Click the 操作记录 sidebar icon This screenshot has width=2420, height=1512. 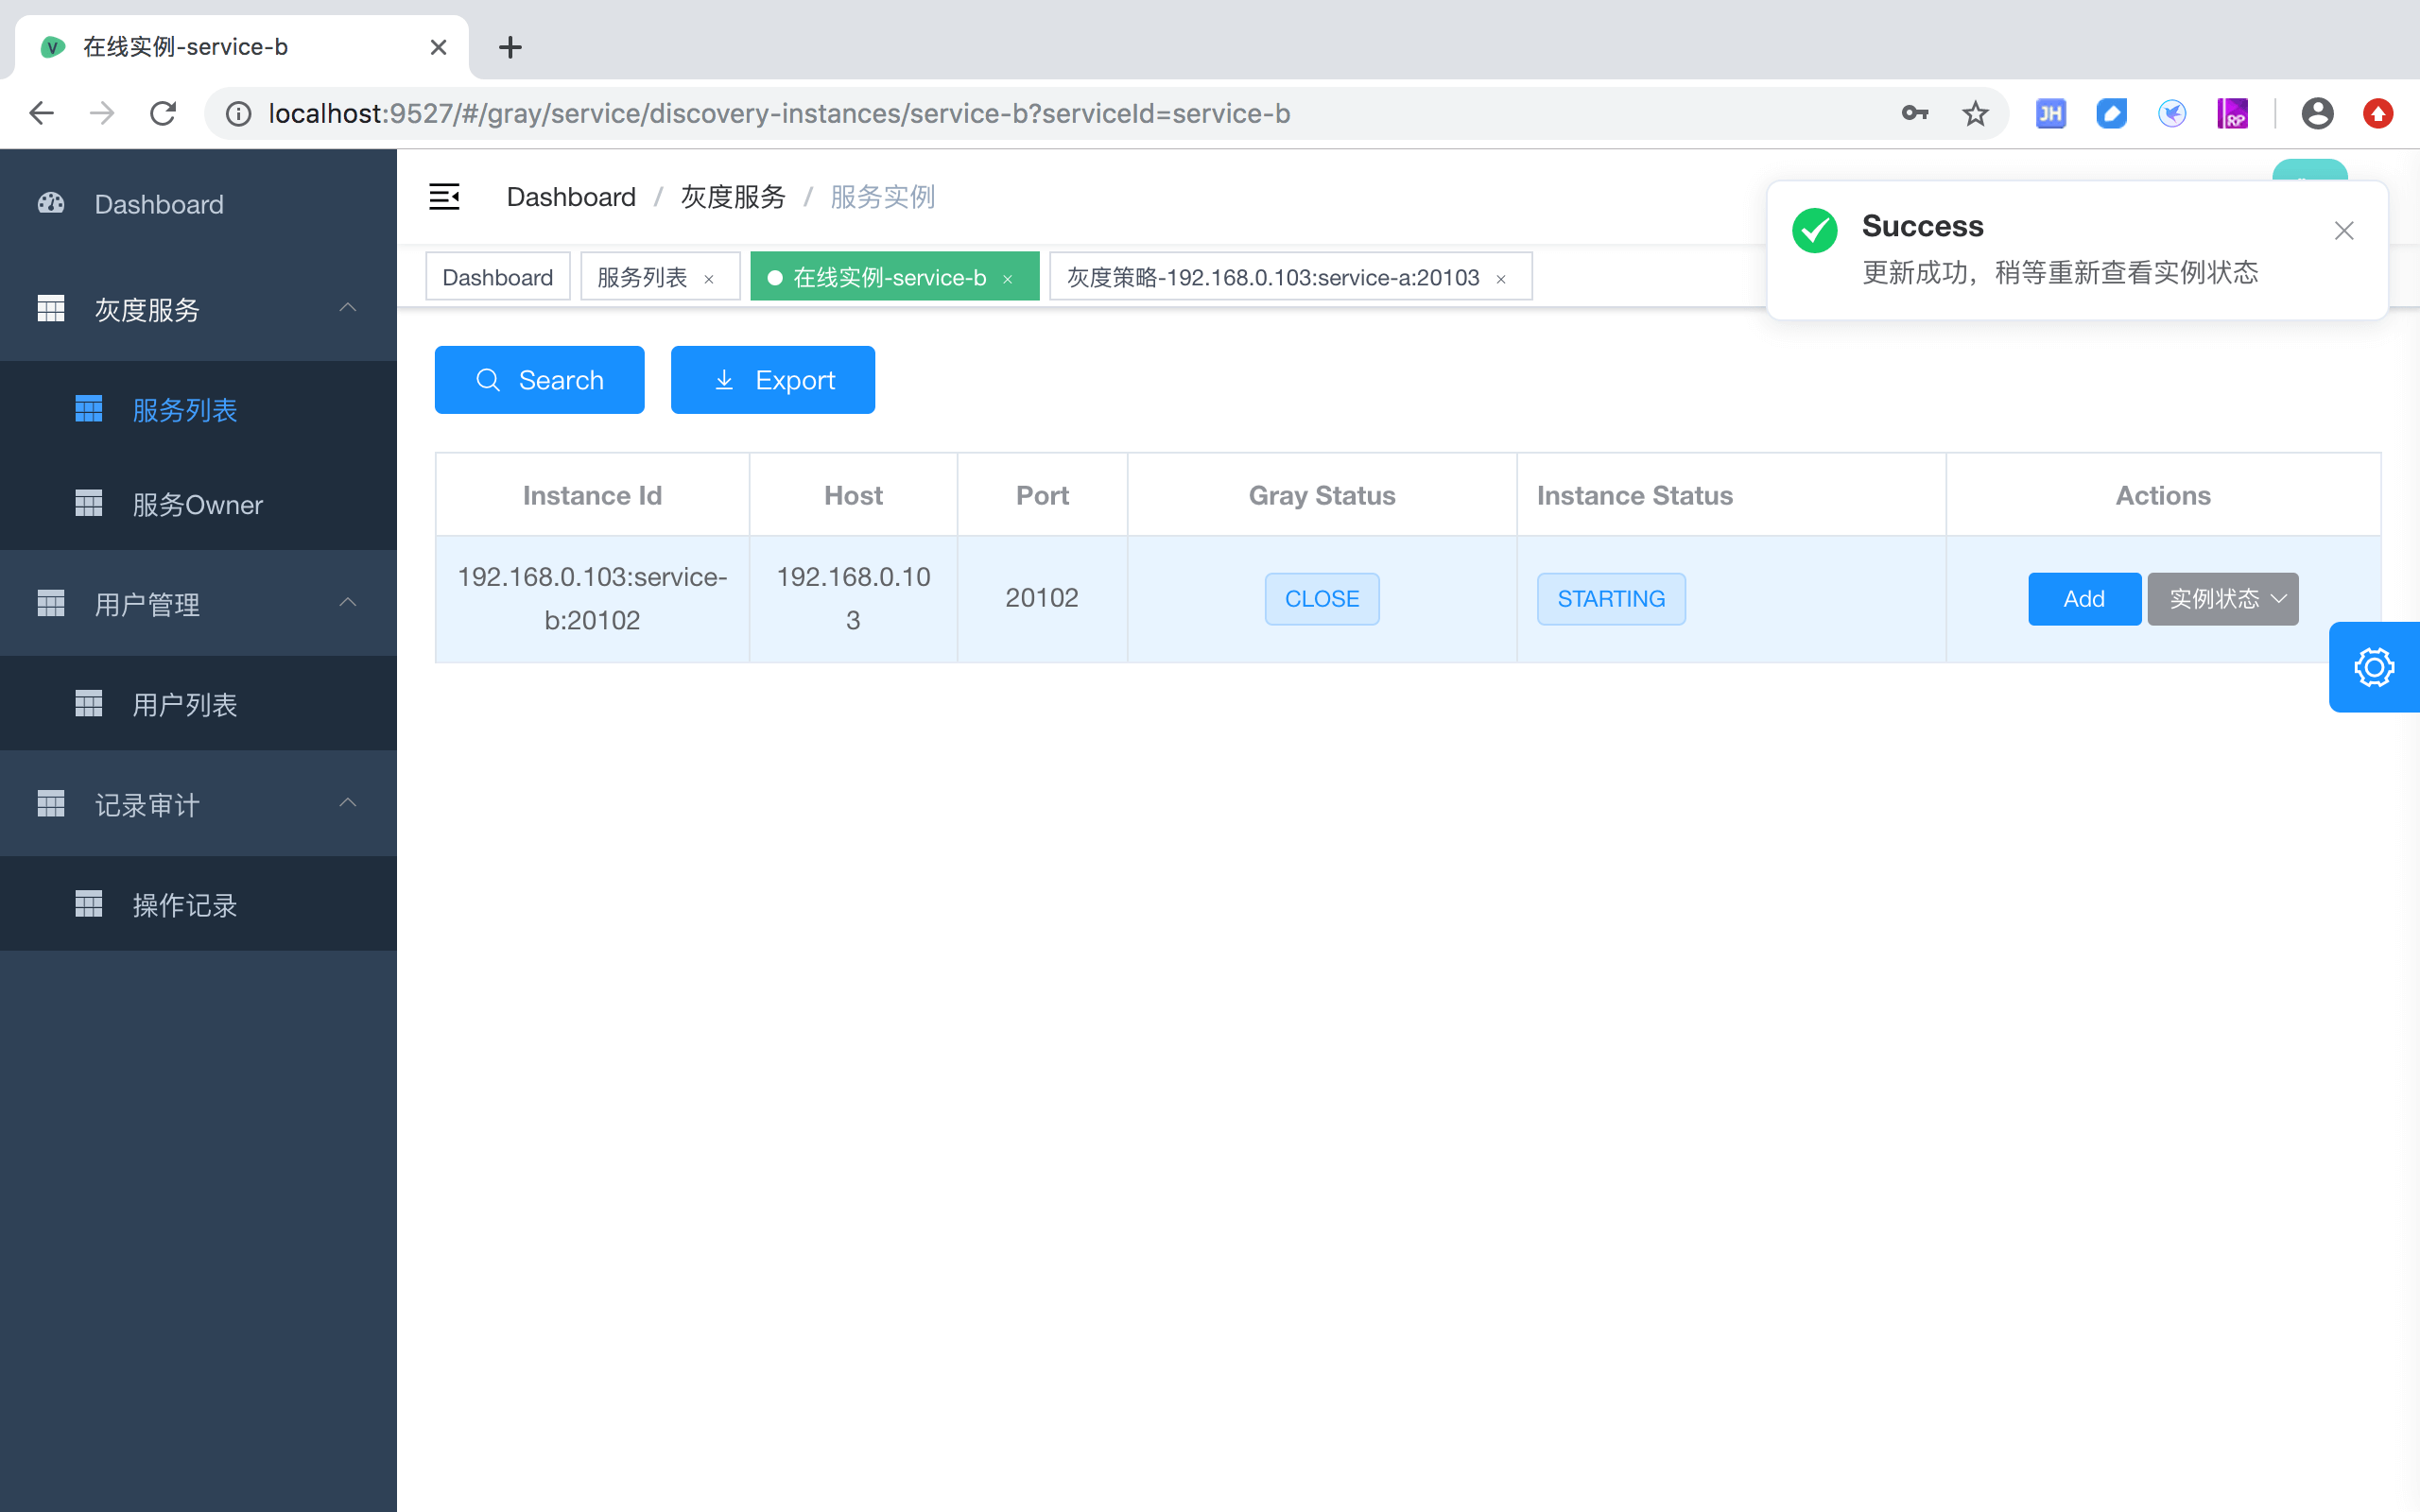tap(85, 902)
